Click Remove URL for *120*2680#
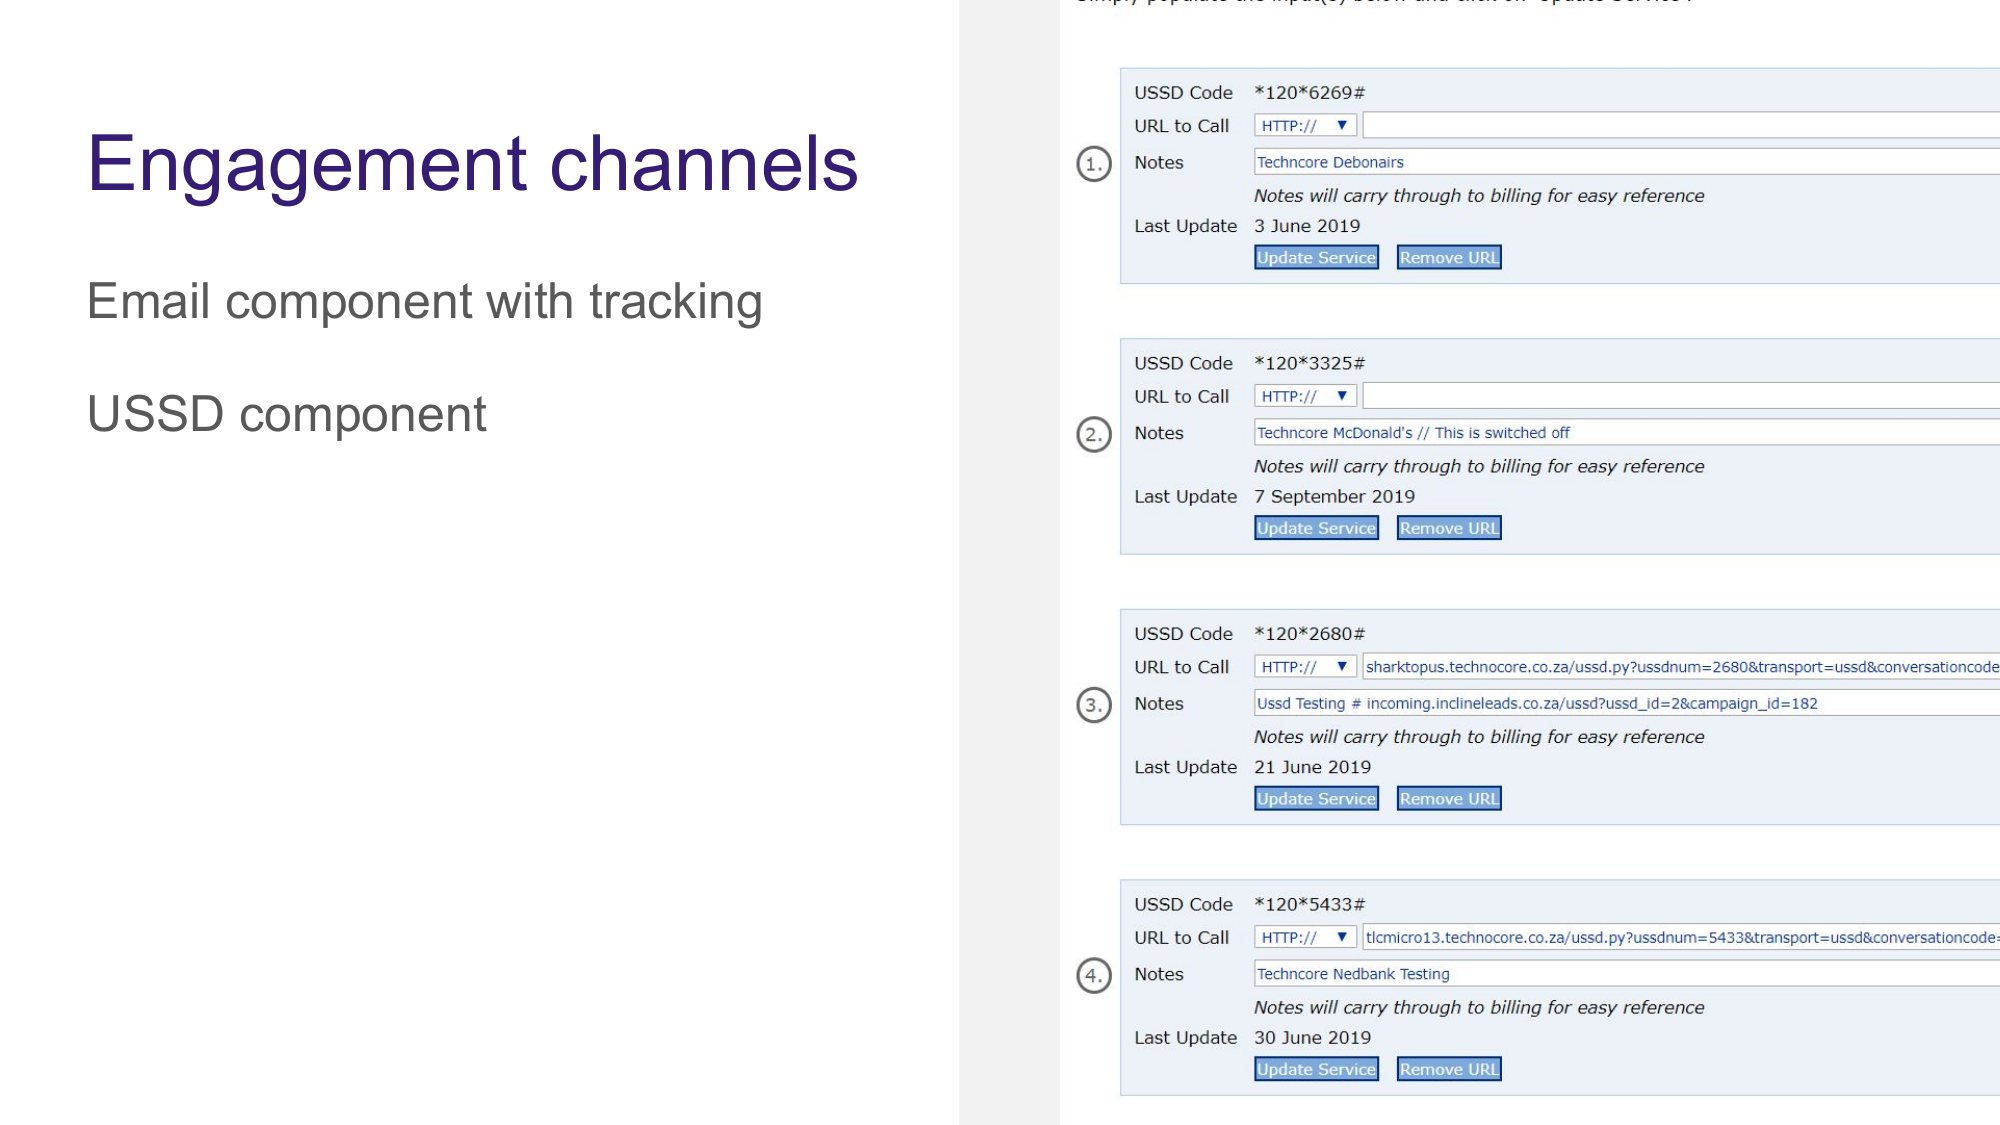This screenshot has height=1125, width=2000. (x=1448, y=798)
